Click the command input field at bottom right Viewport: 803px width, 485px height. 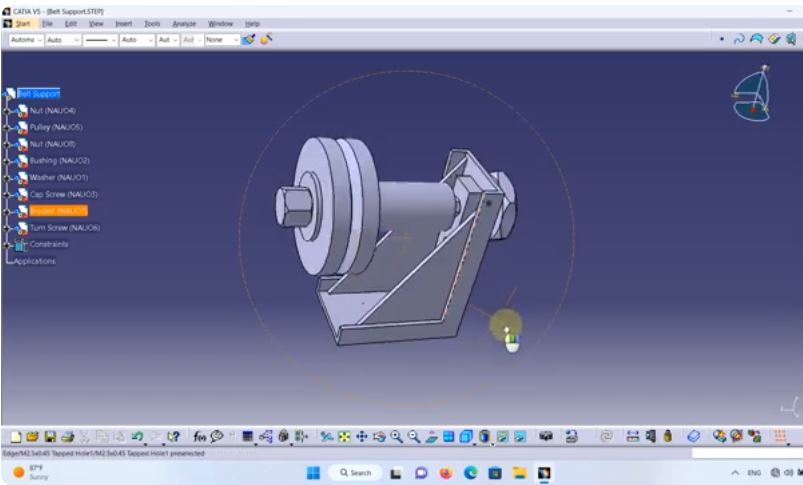pos(747,453)
